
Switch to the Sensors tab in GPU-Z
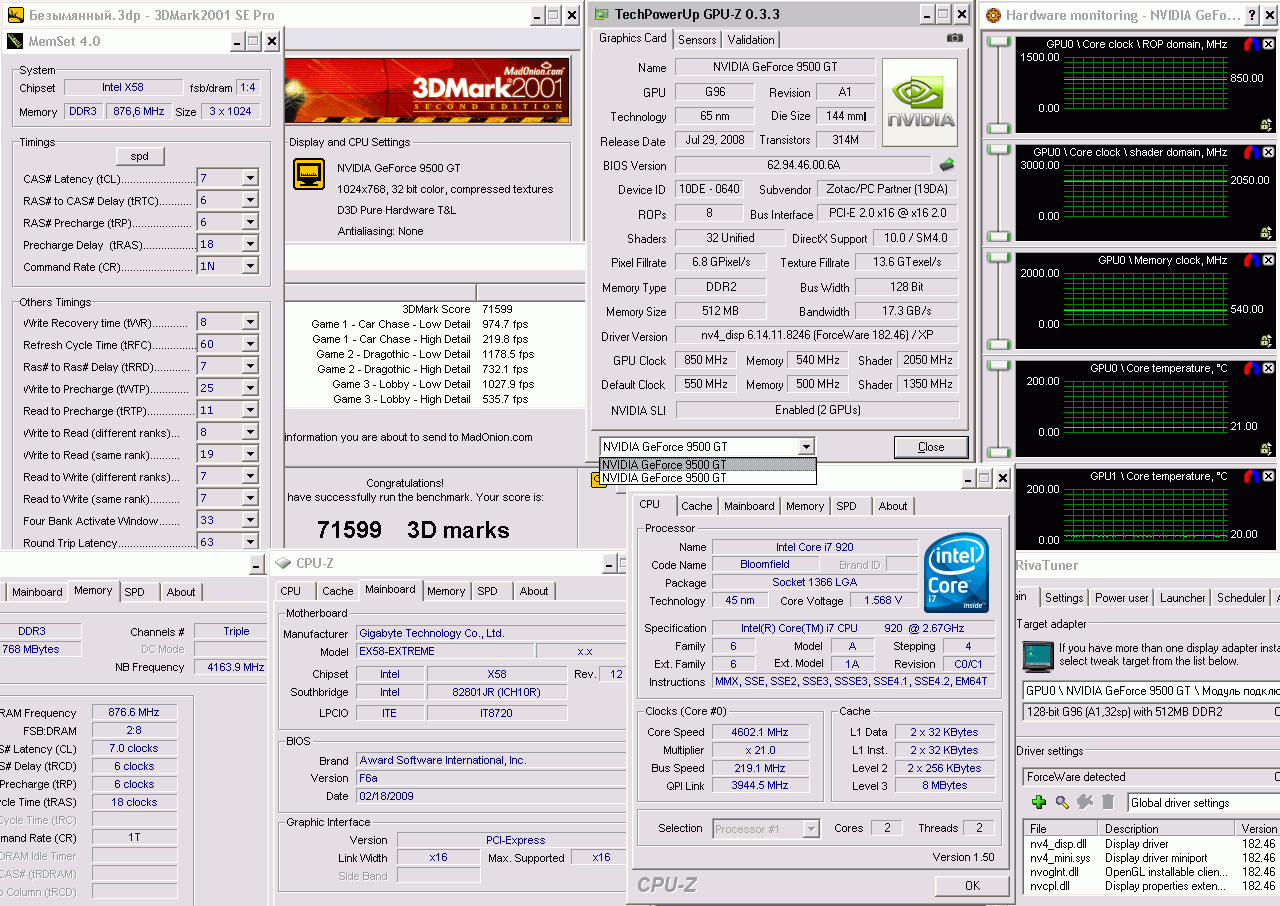(x=697, y=40)
